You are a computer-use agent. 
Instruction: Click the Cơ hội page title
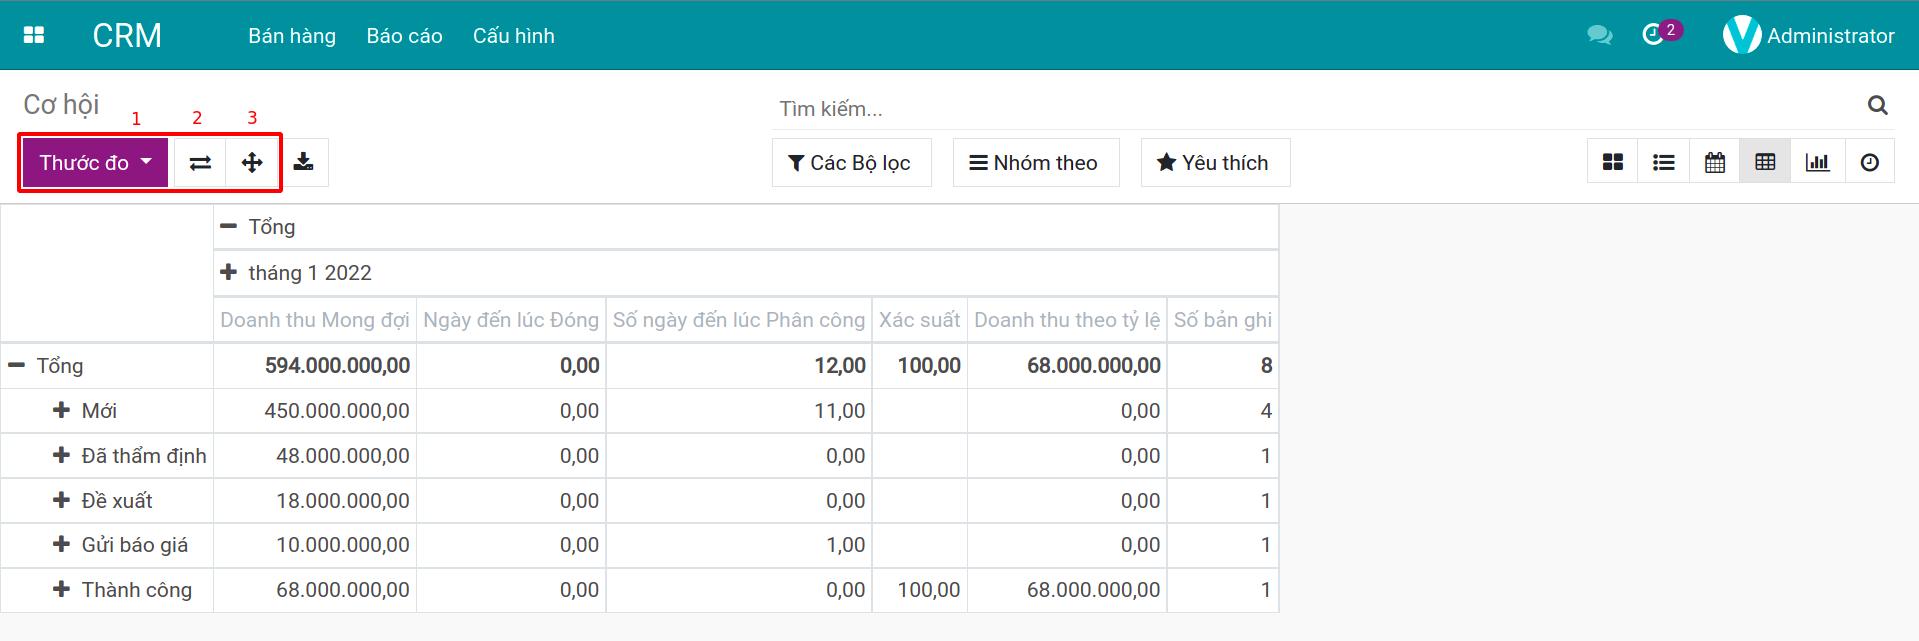tap(61, 104)
